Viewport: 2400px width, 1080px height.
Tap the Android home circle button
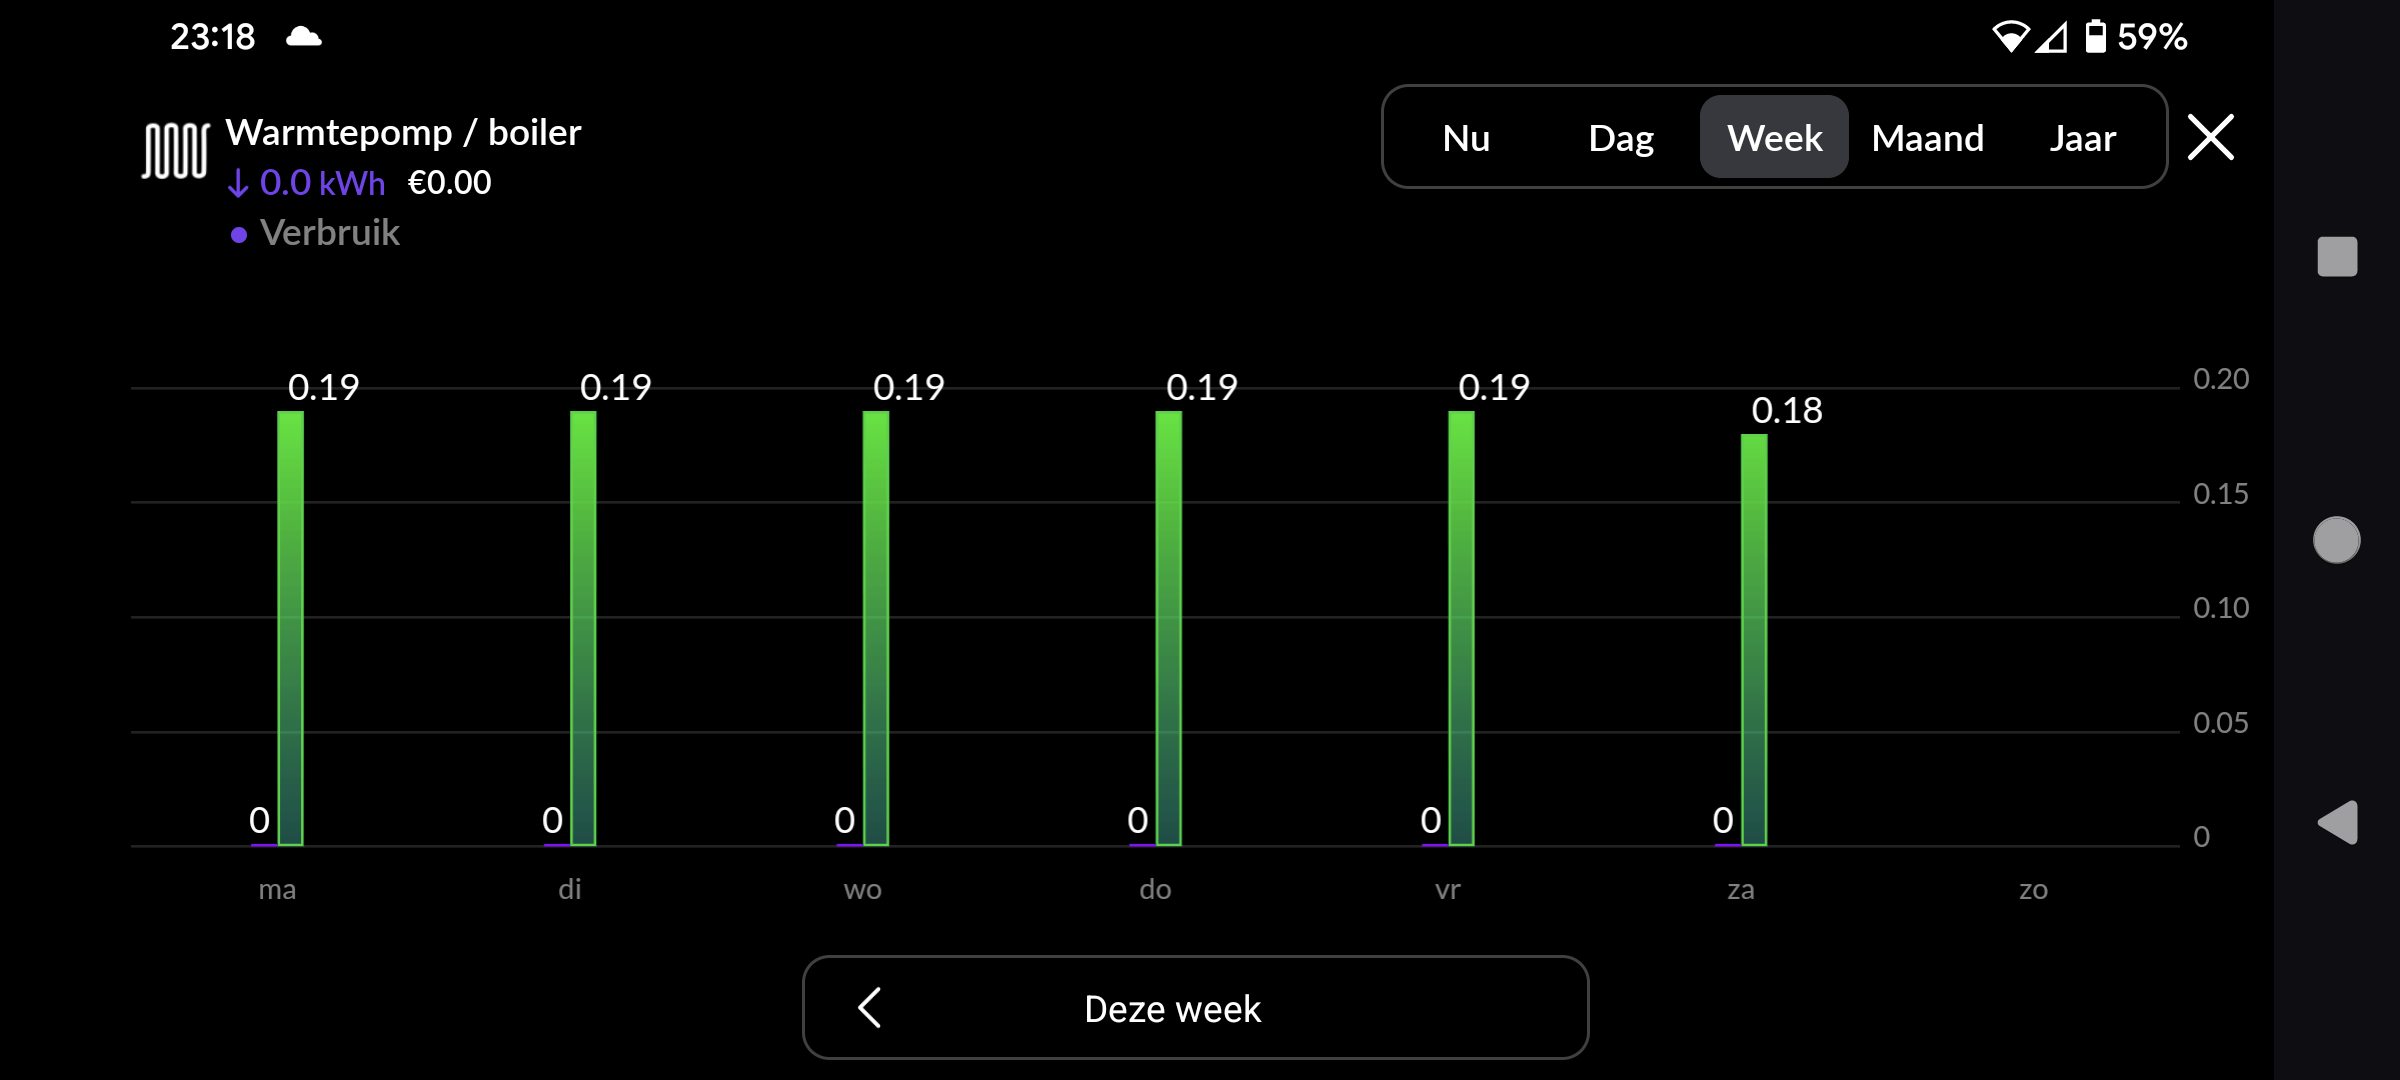[x=2337, y=539]
